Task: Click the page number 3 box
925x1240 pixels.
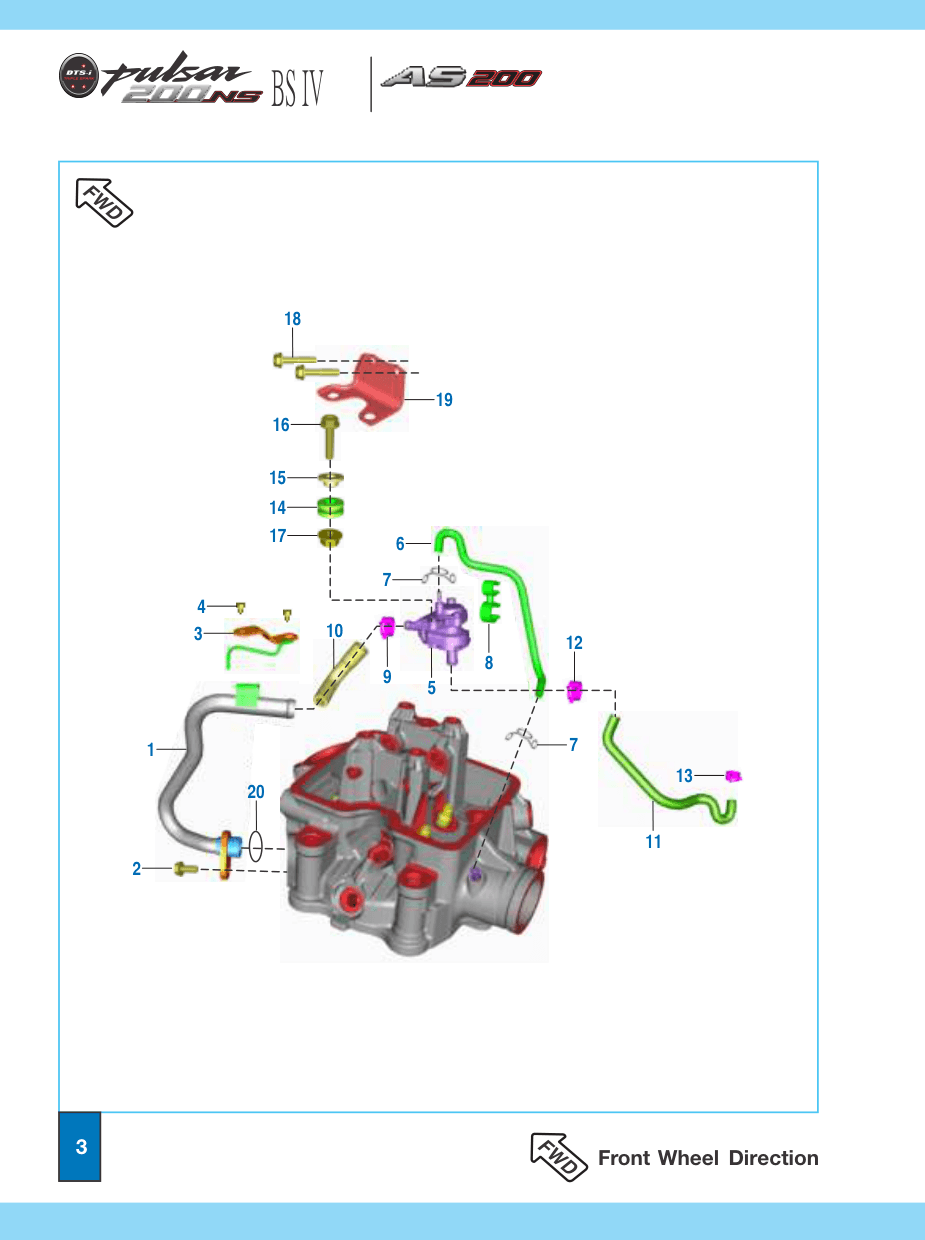Action: (80, 1146)
